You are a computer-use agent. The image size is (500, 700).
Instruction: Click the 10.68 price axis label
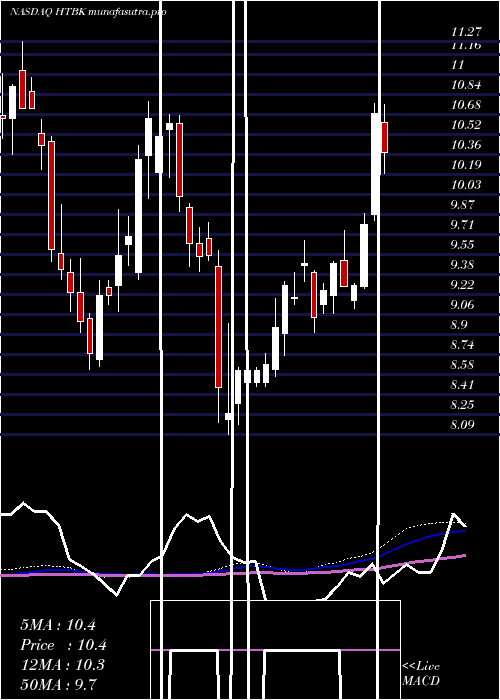point(466,105)
